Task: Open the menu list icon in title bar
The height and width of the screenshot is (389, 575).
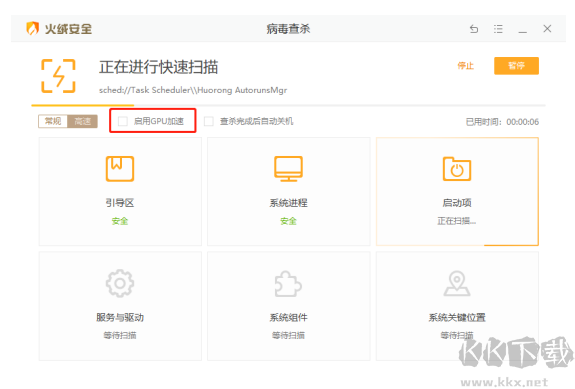Action: 498,29
